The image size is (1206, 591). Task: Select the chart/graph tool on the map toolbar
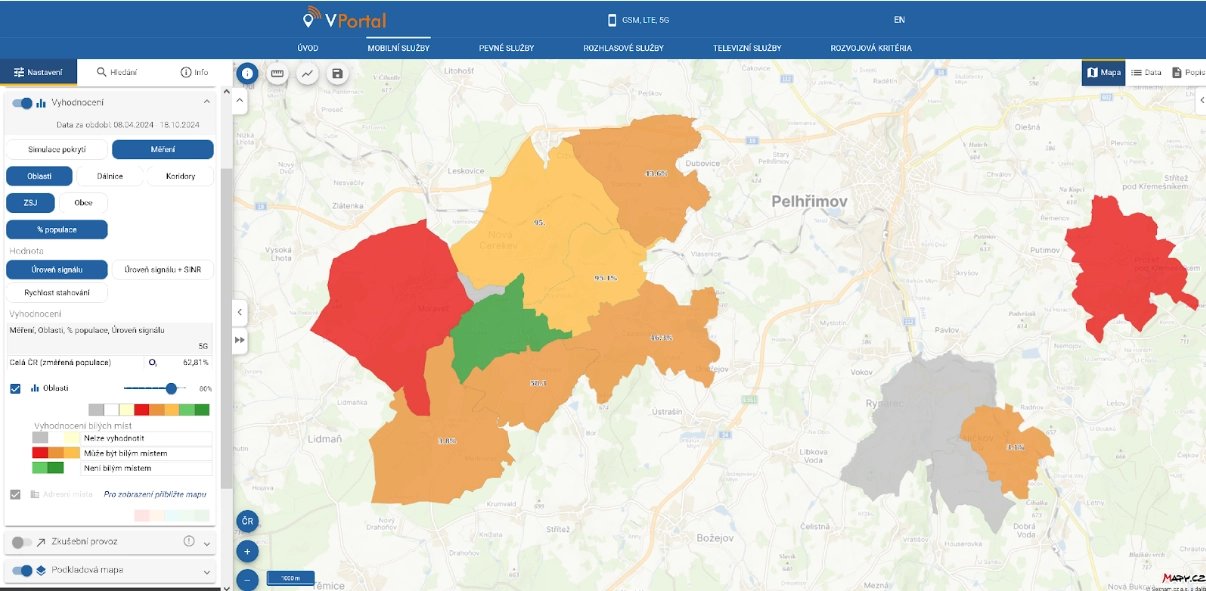[x=305, y=72]
